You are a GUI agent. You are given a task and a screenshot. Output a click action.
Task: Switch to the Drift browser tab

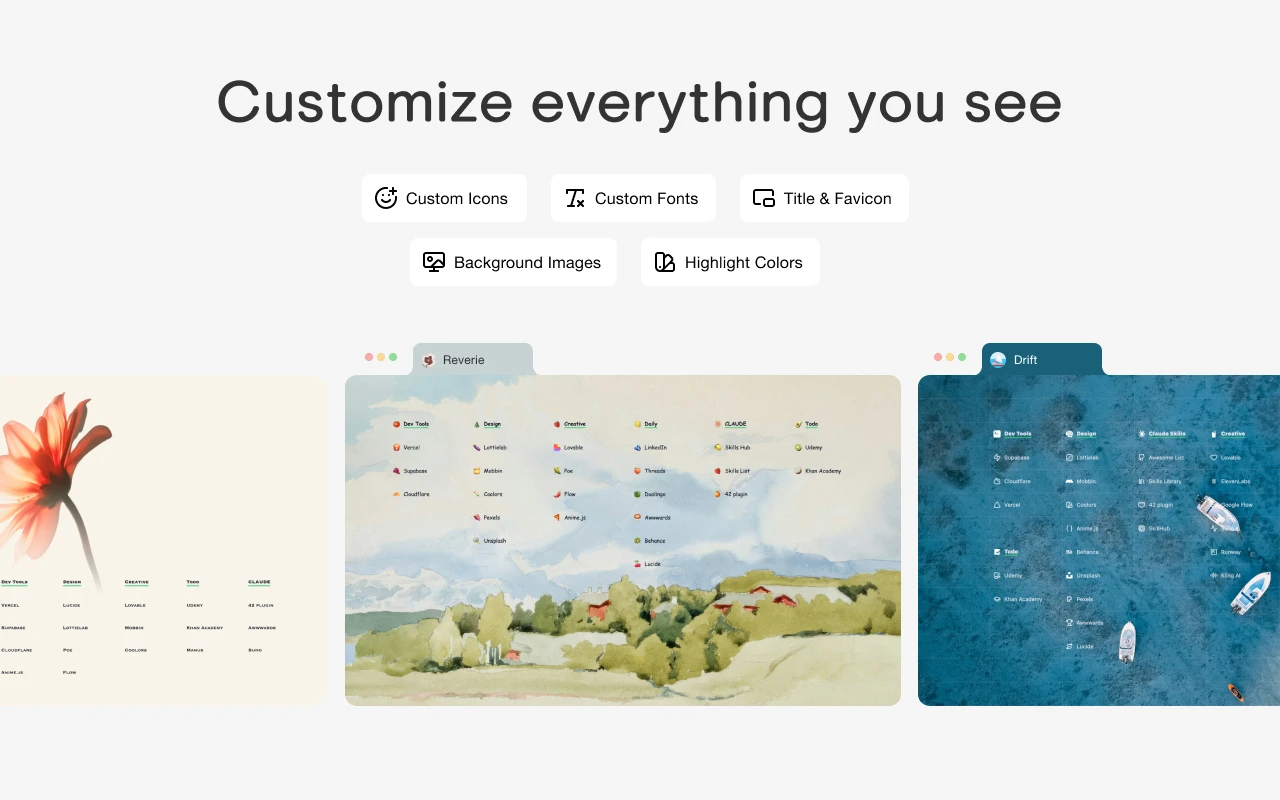[1040, 360]
